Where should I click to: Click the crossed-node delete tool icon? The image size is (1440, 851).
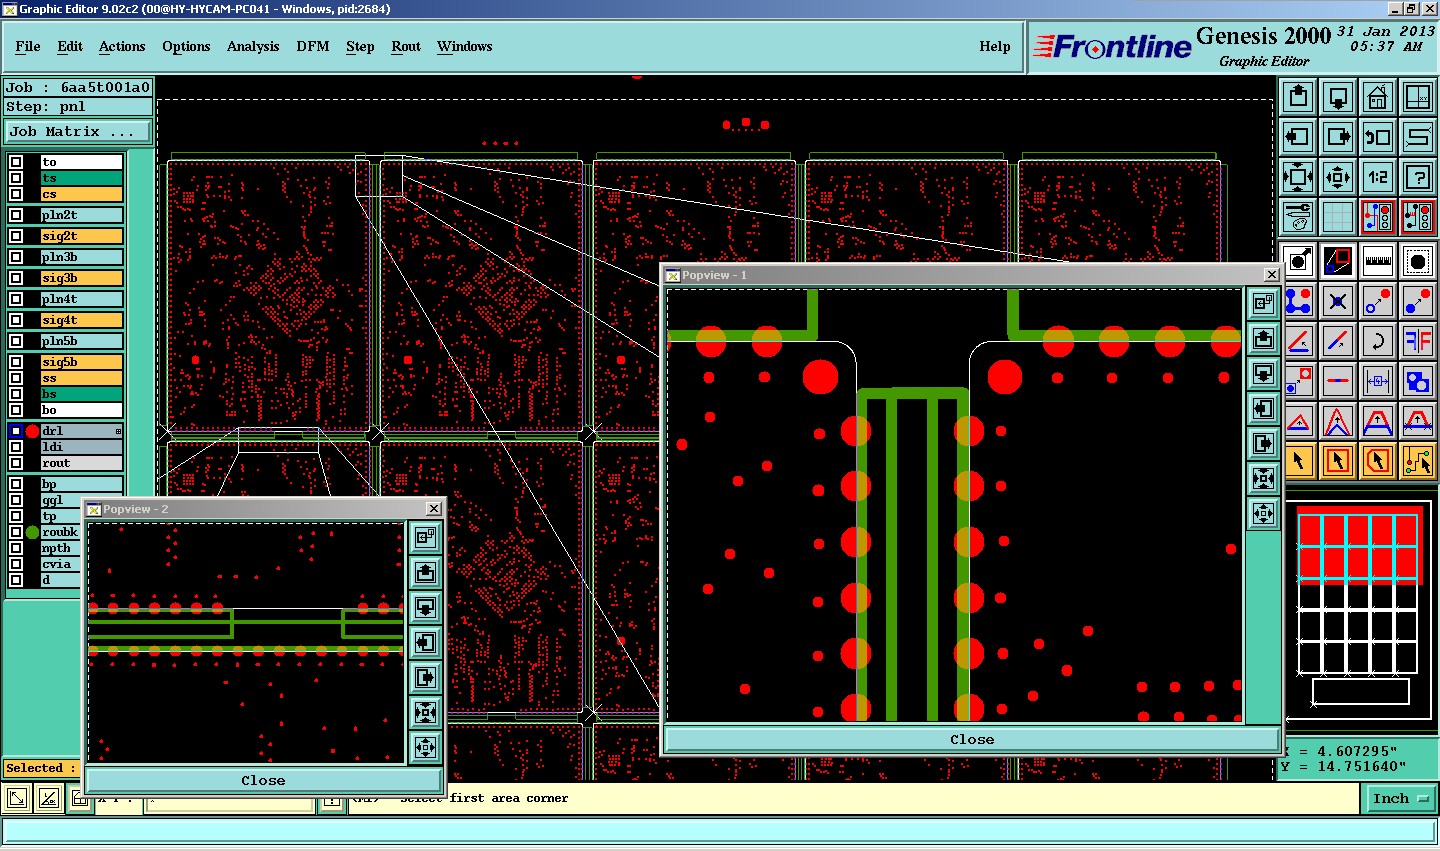1338,301
